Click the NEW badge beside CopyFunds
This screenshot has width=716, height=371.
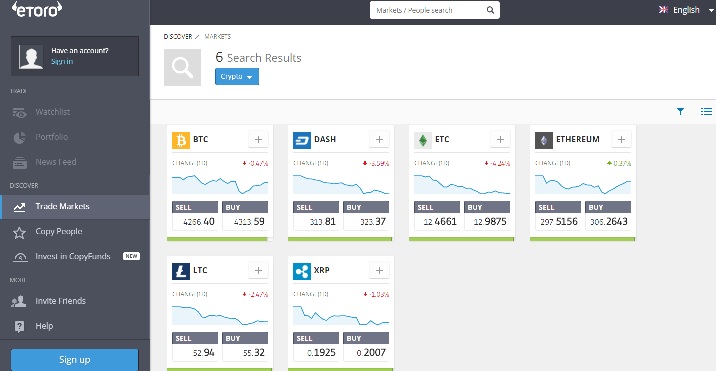pyautogui.click(x=131, y=256)
